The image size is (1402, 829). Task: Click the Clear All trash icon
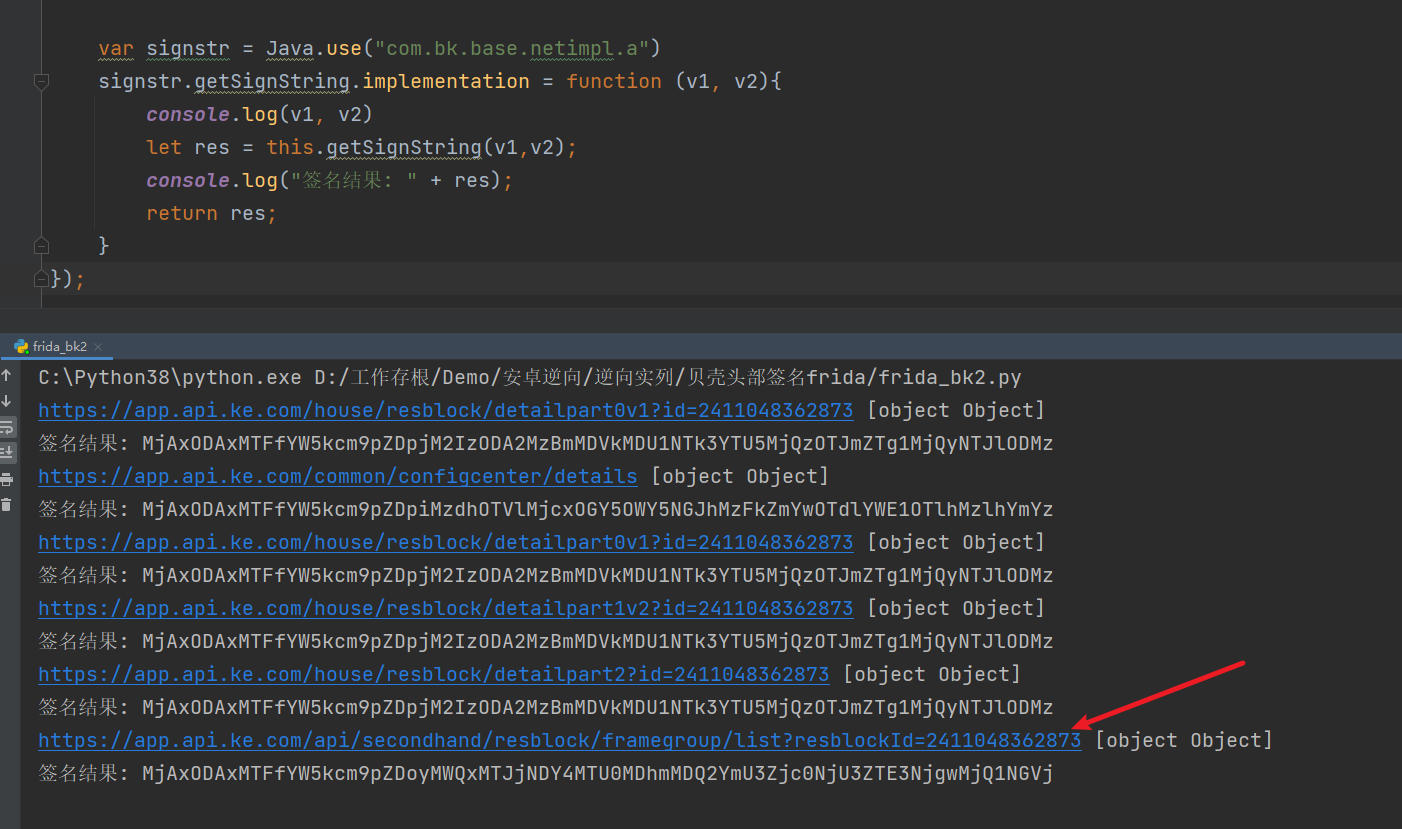(x=7, y=505)
